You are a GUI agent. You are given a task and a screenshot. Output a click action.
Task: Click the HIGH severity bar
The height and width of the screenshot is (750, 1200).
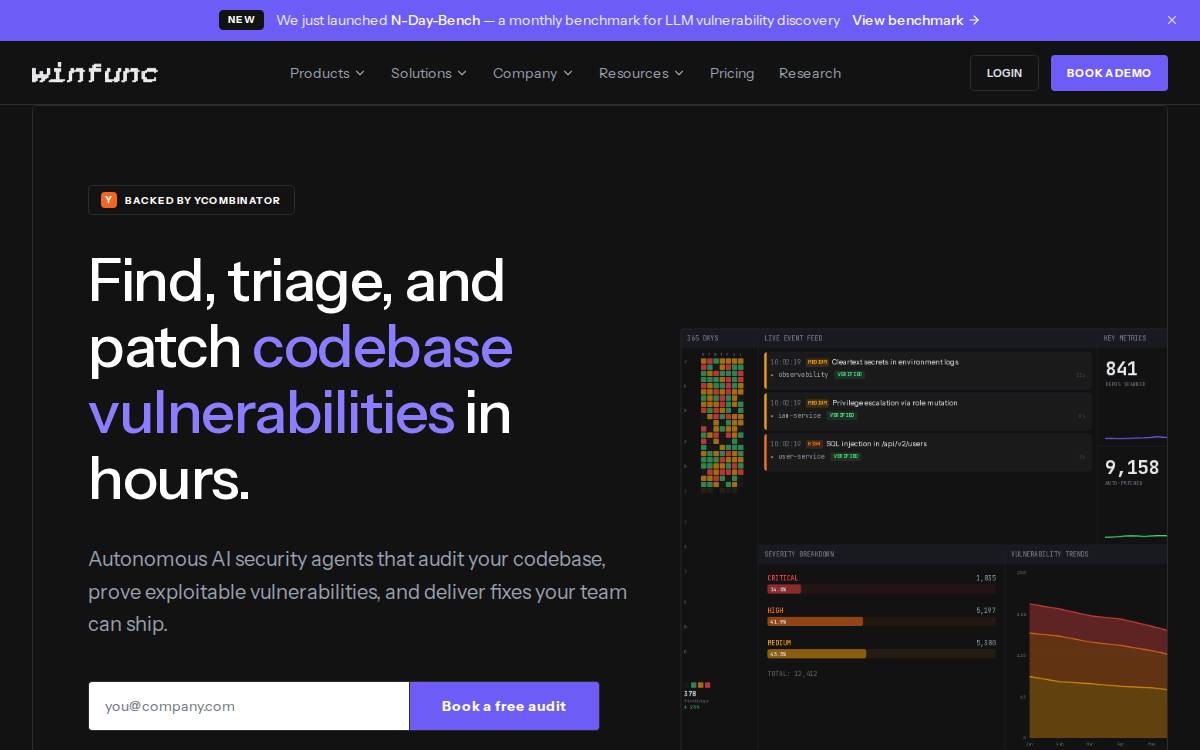881,622
